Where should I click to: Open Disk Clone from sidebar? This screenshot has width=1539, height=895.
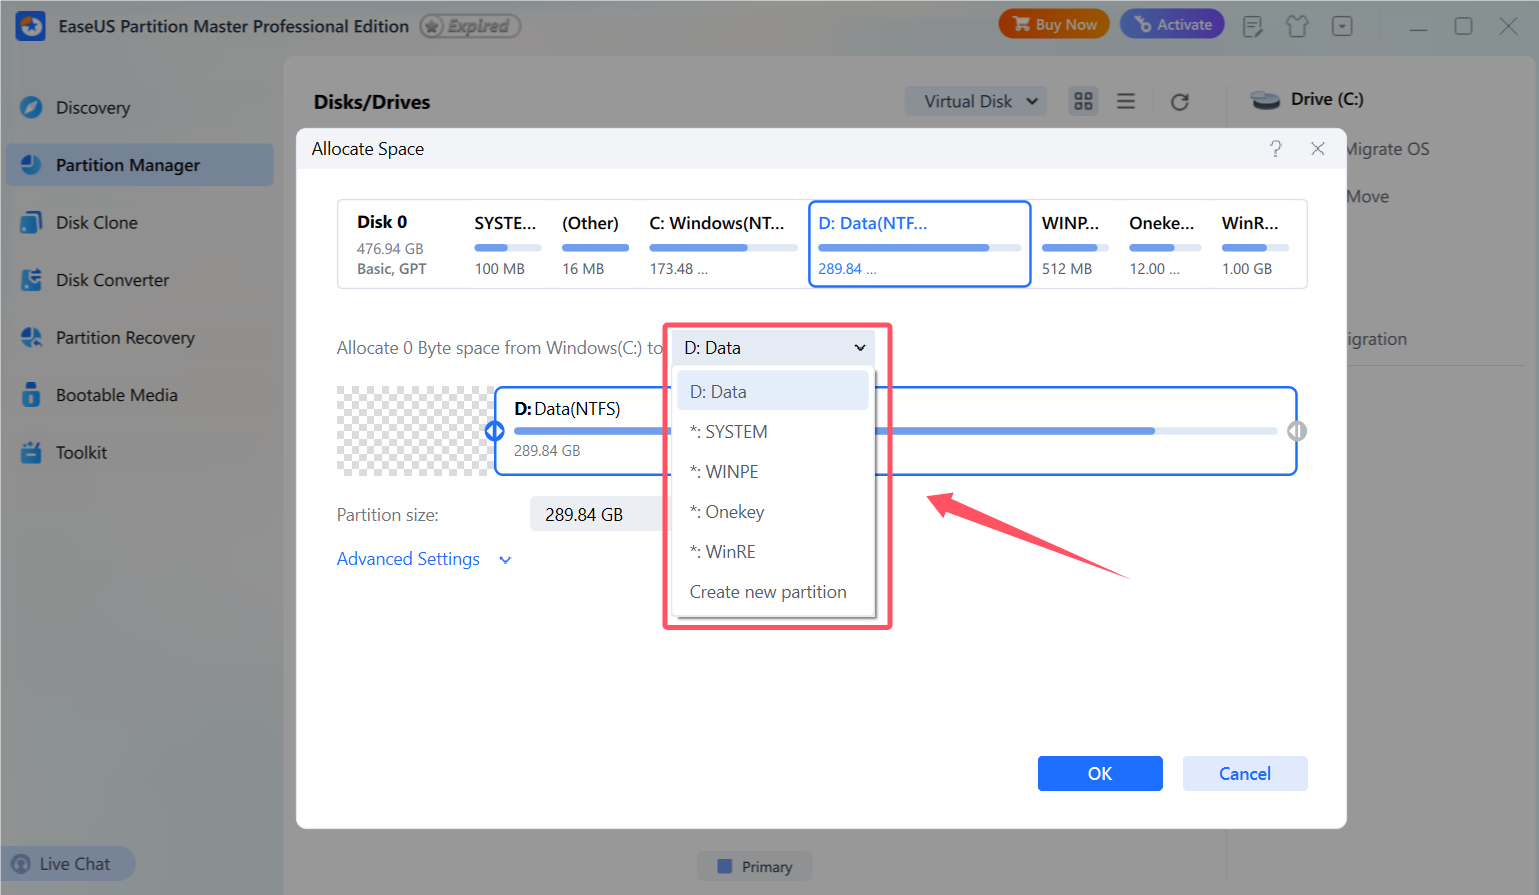(x=96, y=223)
